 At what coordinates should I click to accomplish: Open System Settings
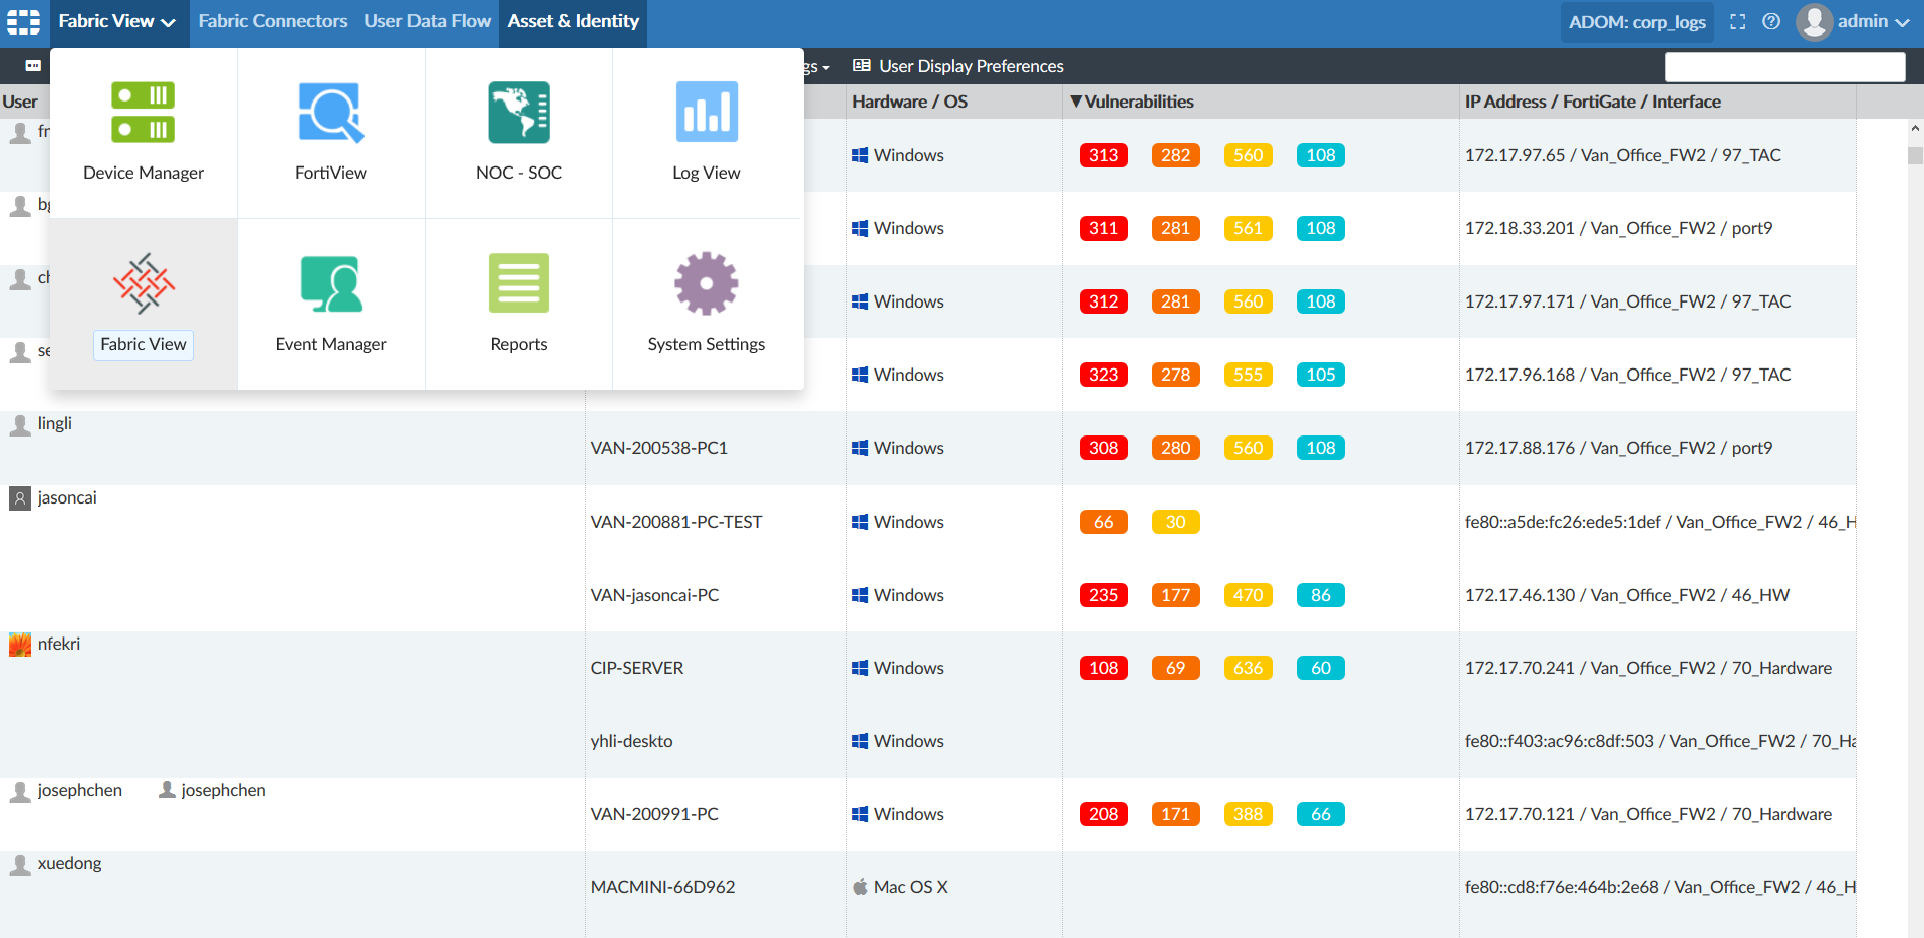tap(706, 302)
